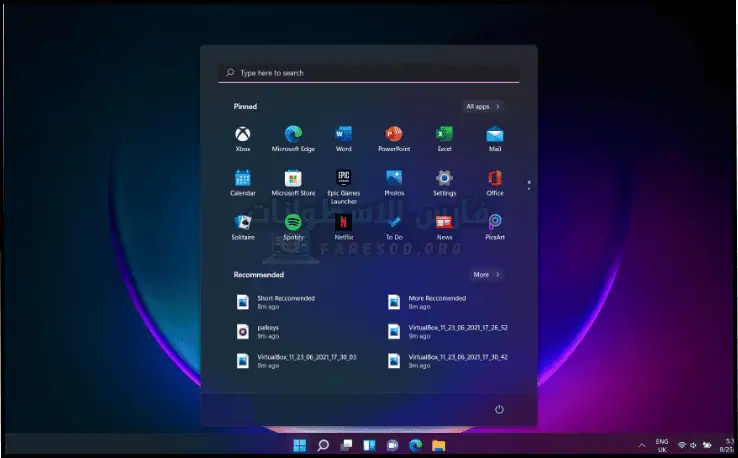Go to next pinned apps page dot
Screen dimensions: 738x458
click(528, 187)
